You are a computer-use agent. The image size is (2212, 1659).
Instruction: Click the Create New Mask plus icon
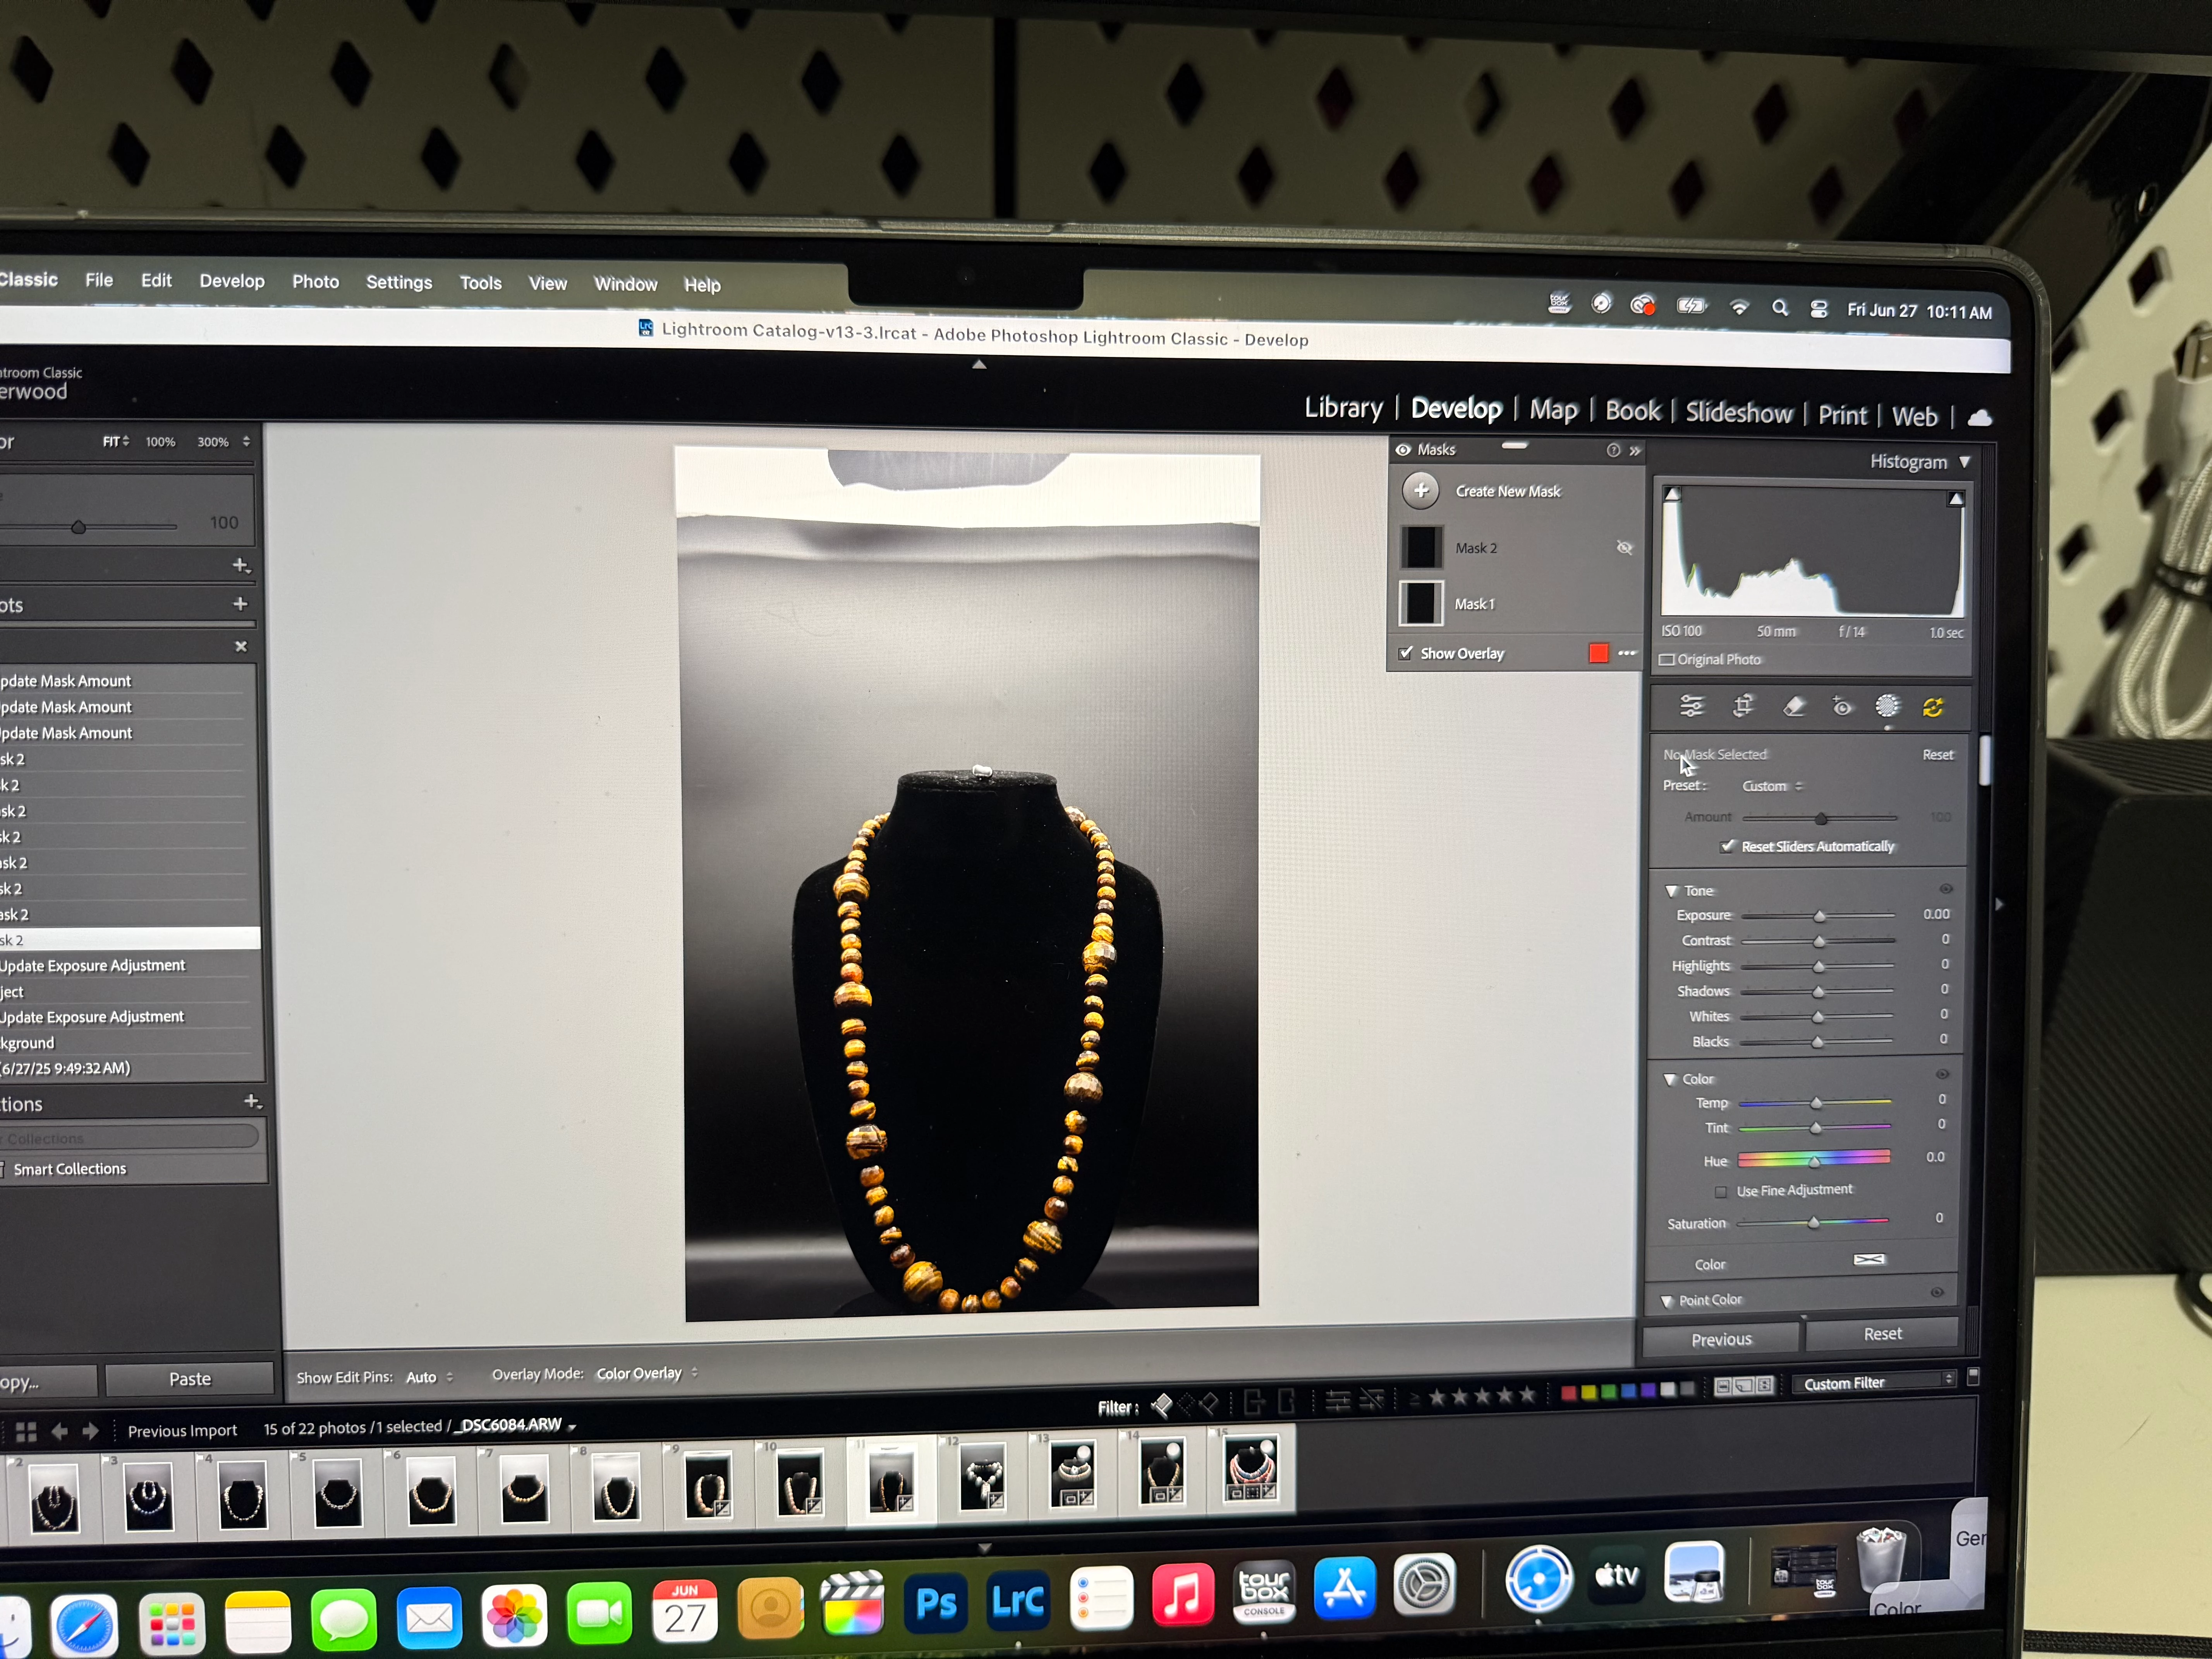pyautogui.click(x=1421, y=491)
